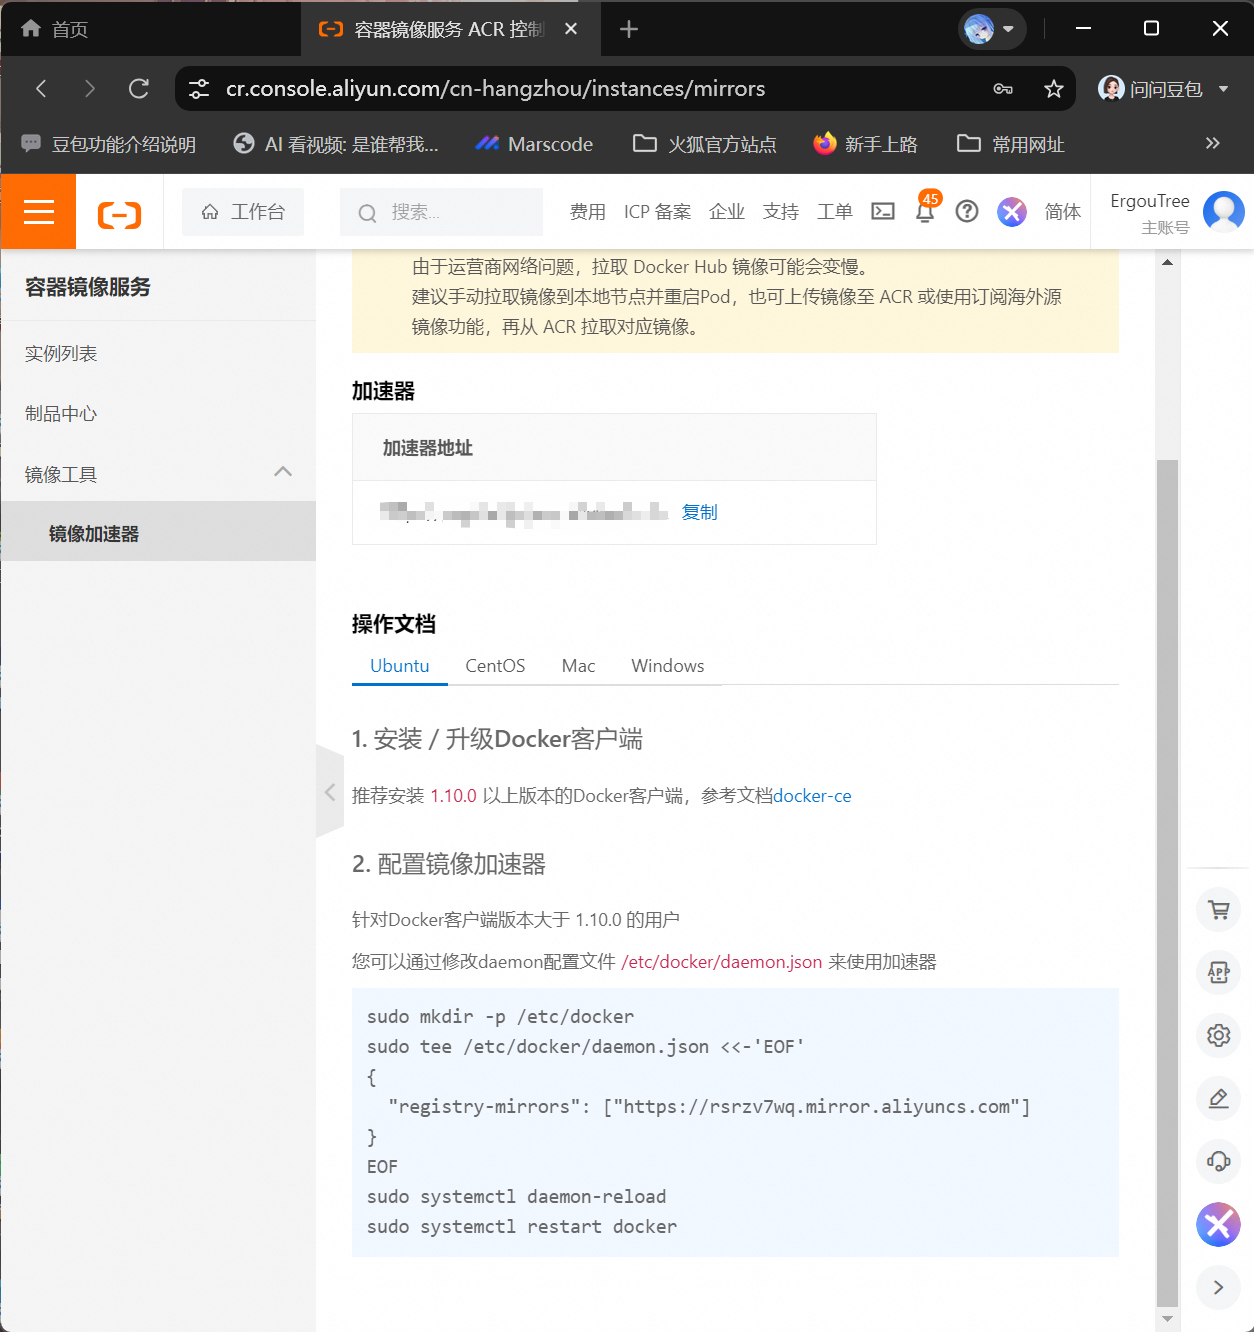The width and height of the screenshot is (1254, 1332).
Task: Collapse the 镜像工具 sidebar group
Action: [158, 474]
